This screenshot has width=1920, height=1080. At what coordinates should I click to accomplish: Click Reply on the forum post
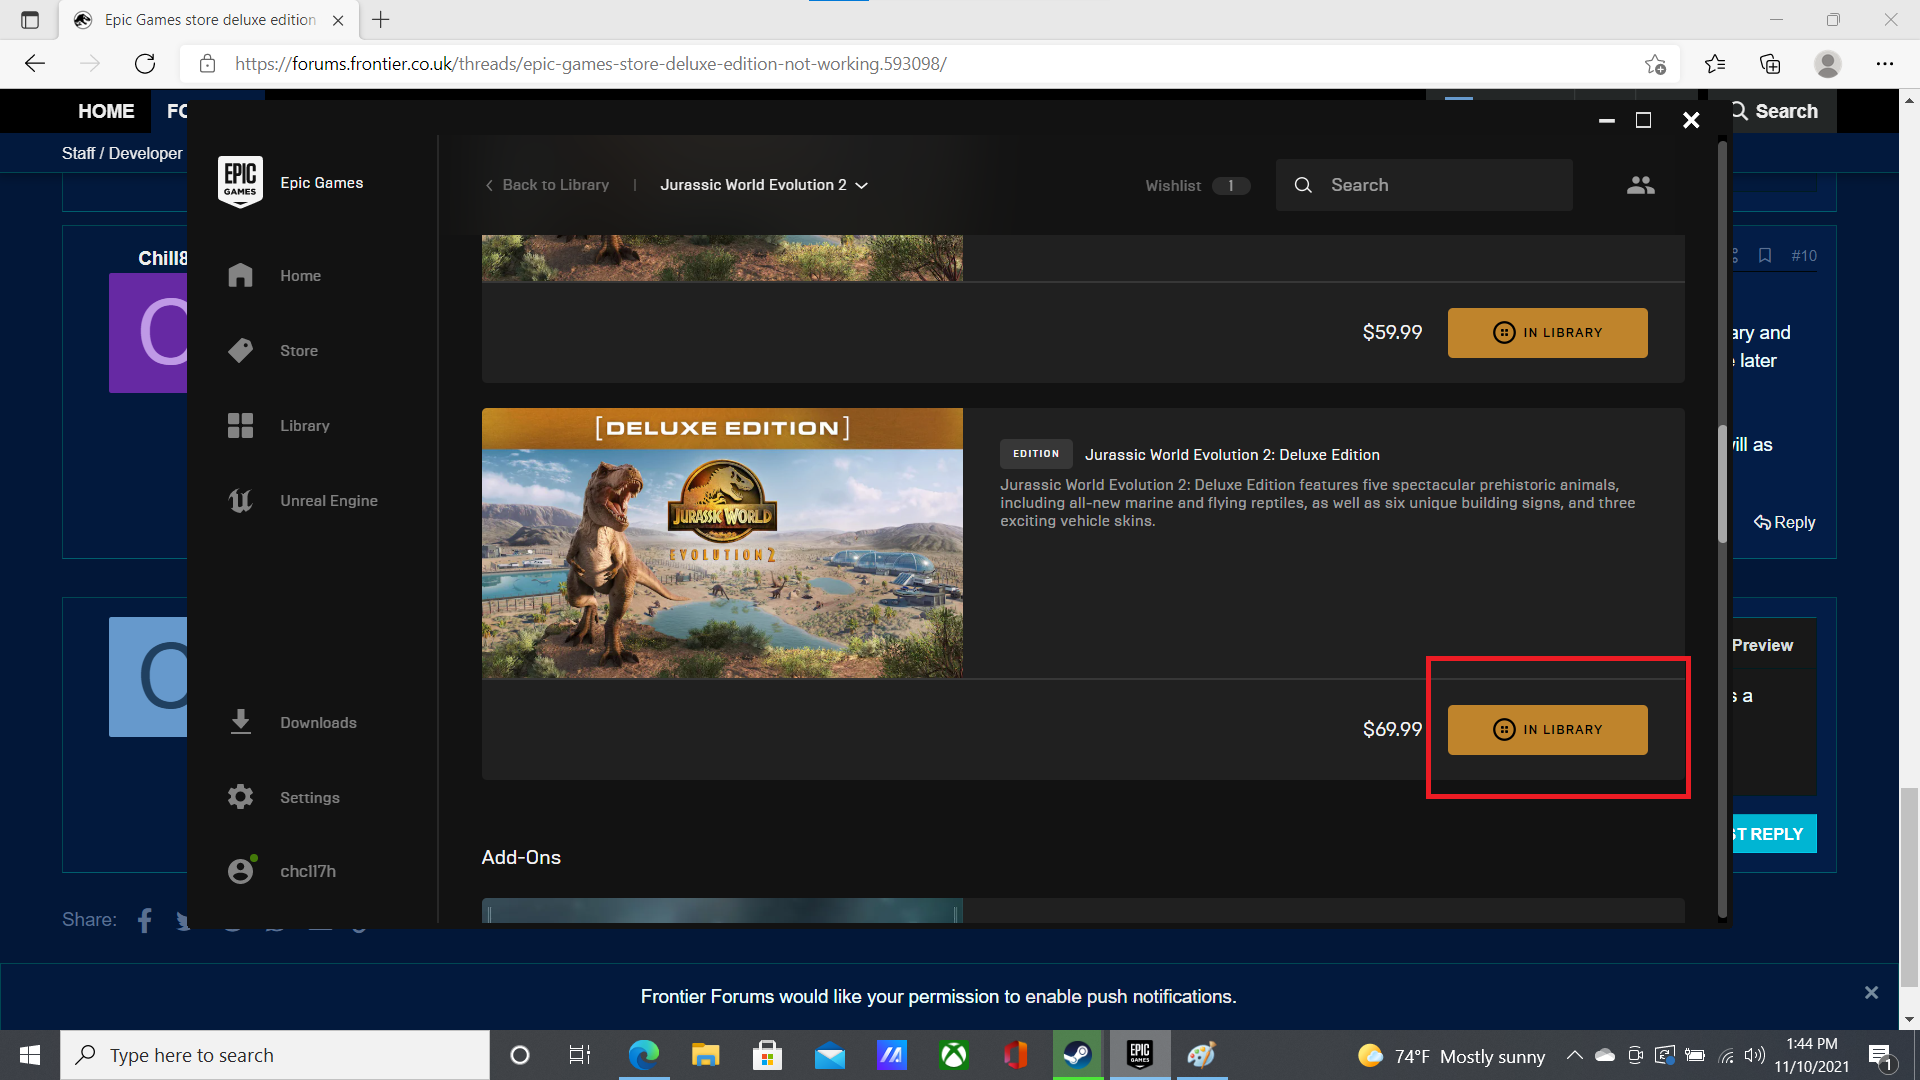[1784, 522]
